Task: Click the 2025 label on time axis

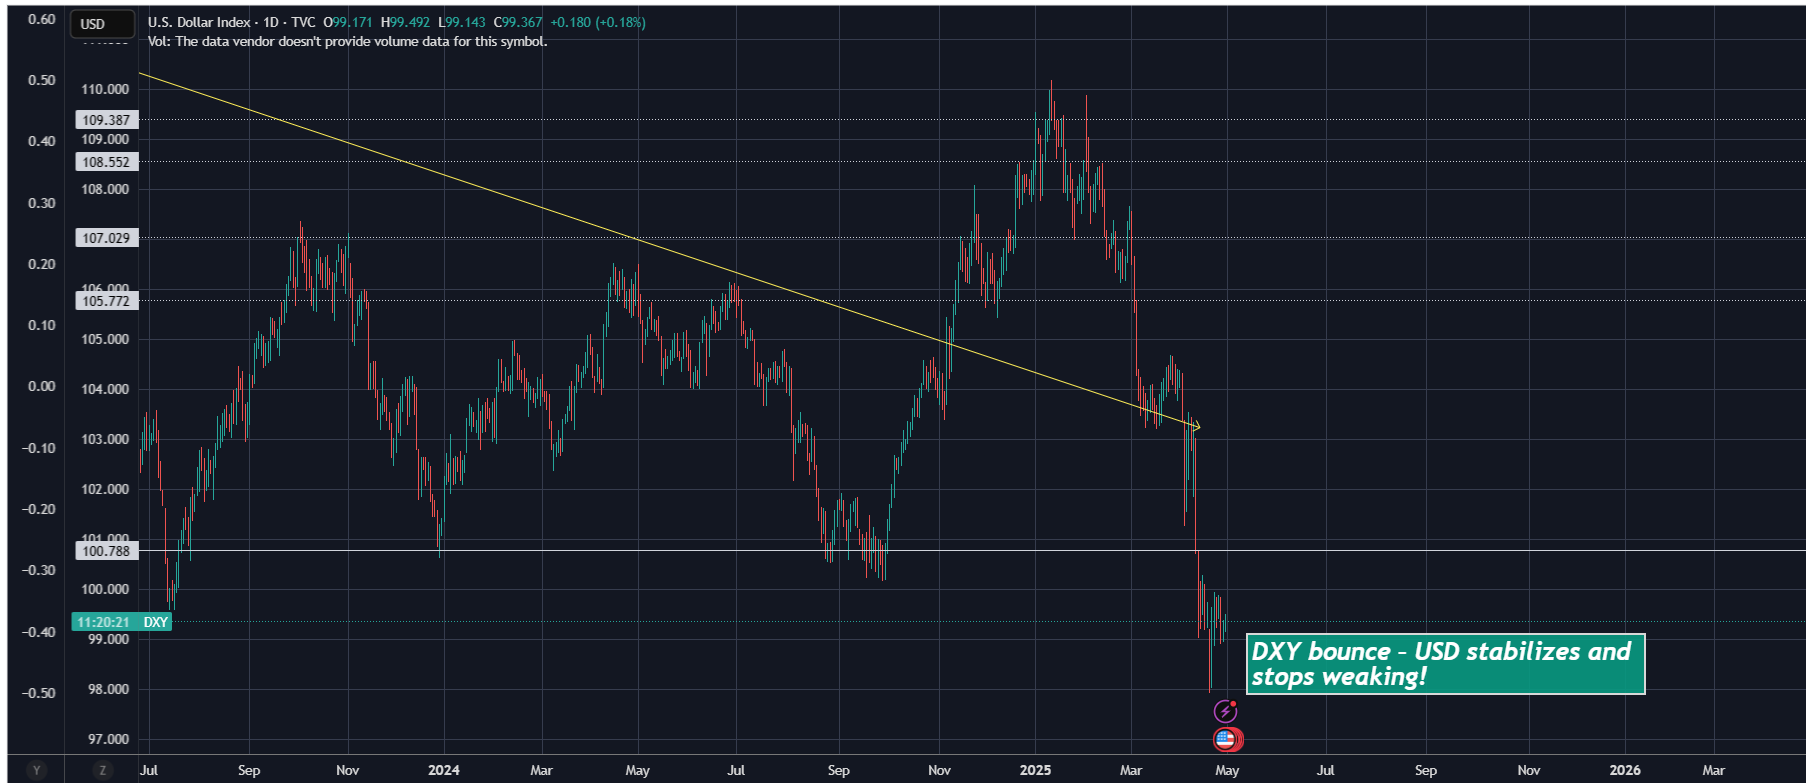Action: pyautogui.click(x=1035, y=770)
